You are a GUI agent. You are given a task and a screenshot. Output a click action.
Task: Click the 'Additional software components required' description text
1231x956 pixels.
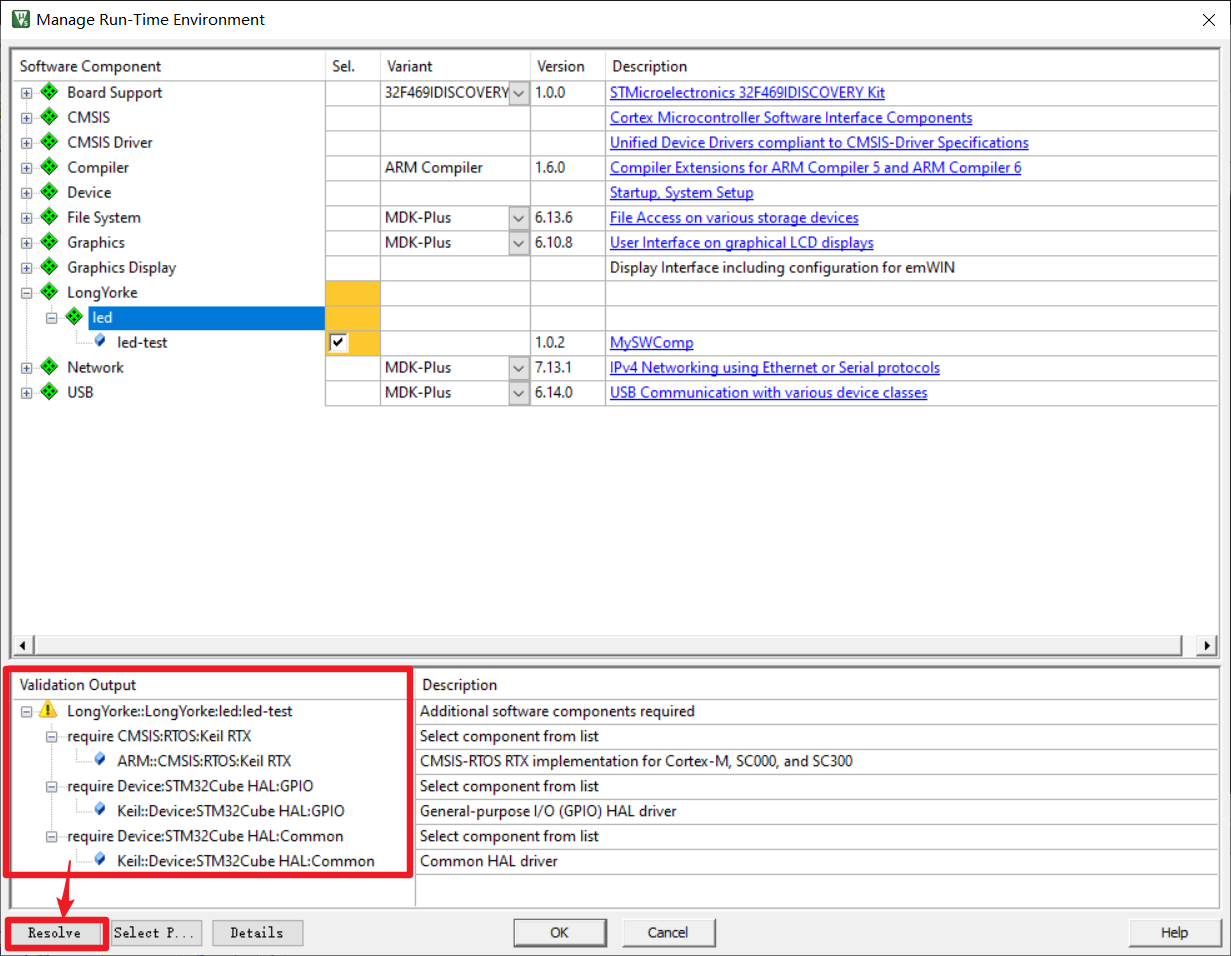(557, 711)
